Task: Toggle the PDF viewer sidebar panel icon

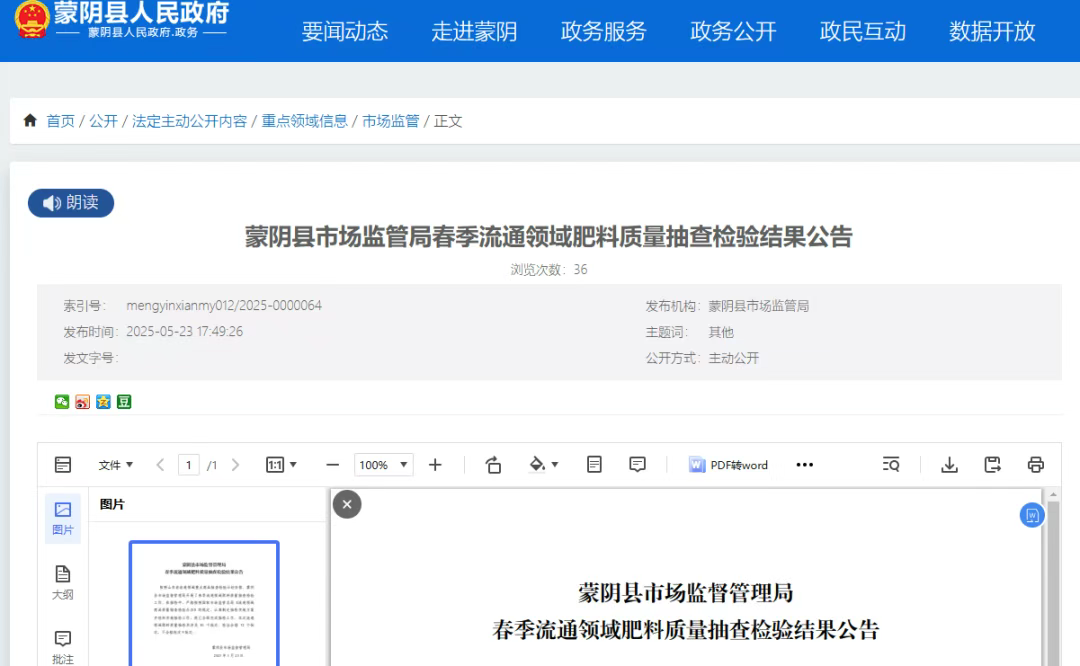Action: (63, 465)
